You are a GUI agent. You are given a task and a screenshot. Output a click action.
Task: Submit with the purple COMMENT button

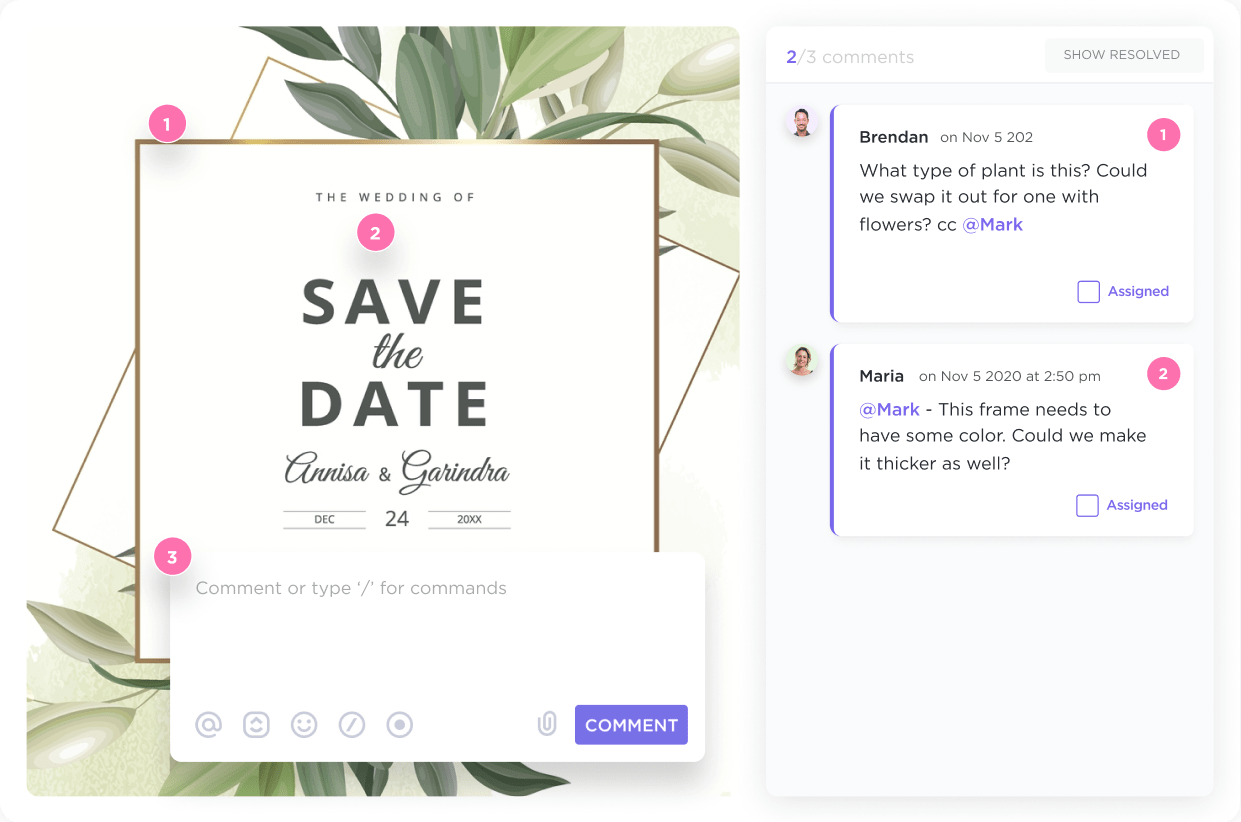(631, 725)
